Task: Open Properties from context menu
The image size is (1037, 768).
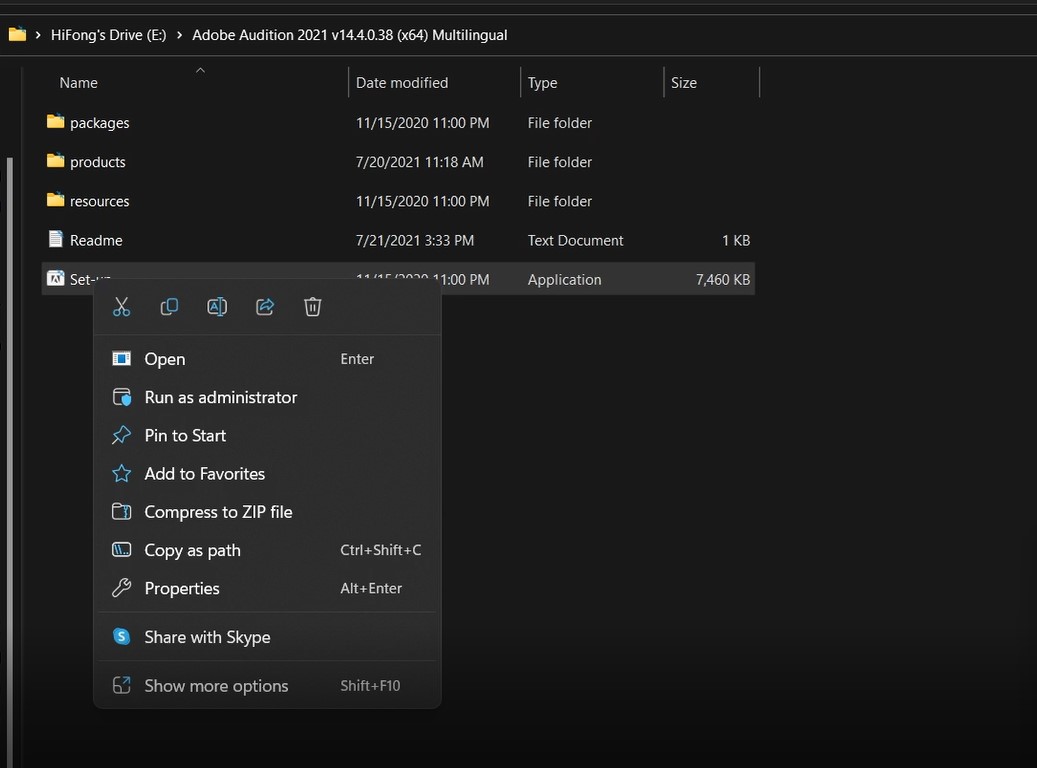Action: pos(181,589)
